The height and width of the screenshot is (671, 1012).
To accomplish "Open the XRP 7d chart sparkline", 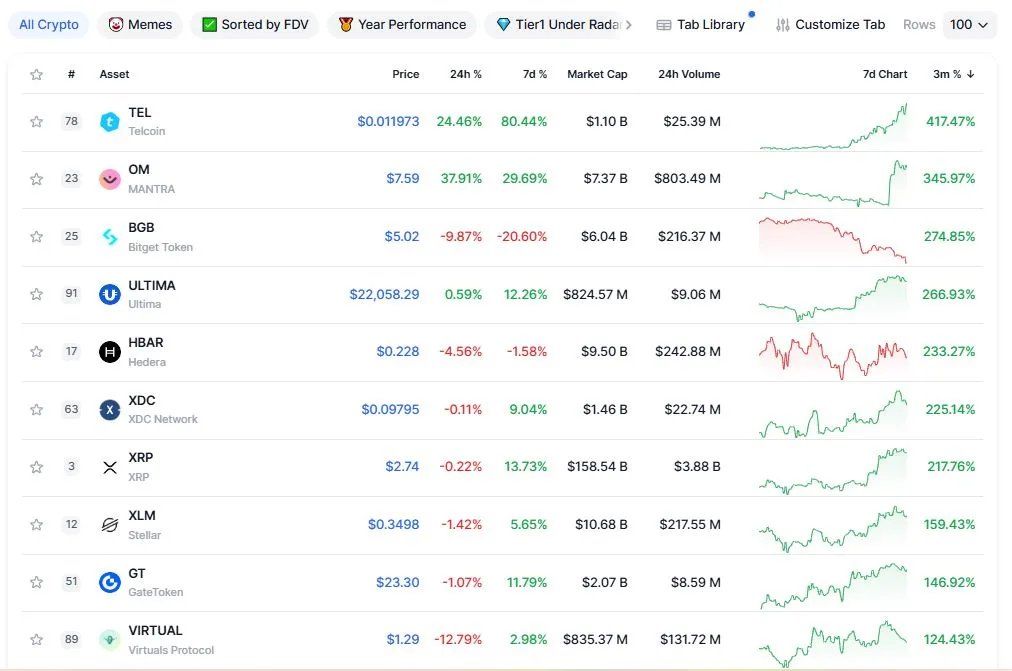I will (x=833, y=471).
